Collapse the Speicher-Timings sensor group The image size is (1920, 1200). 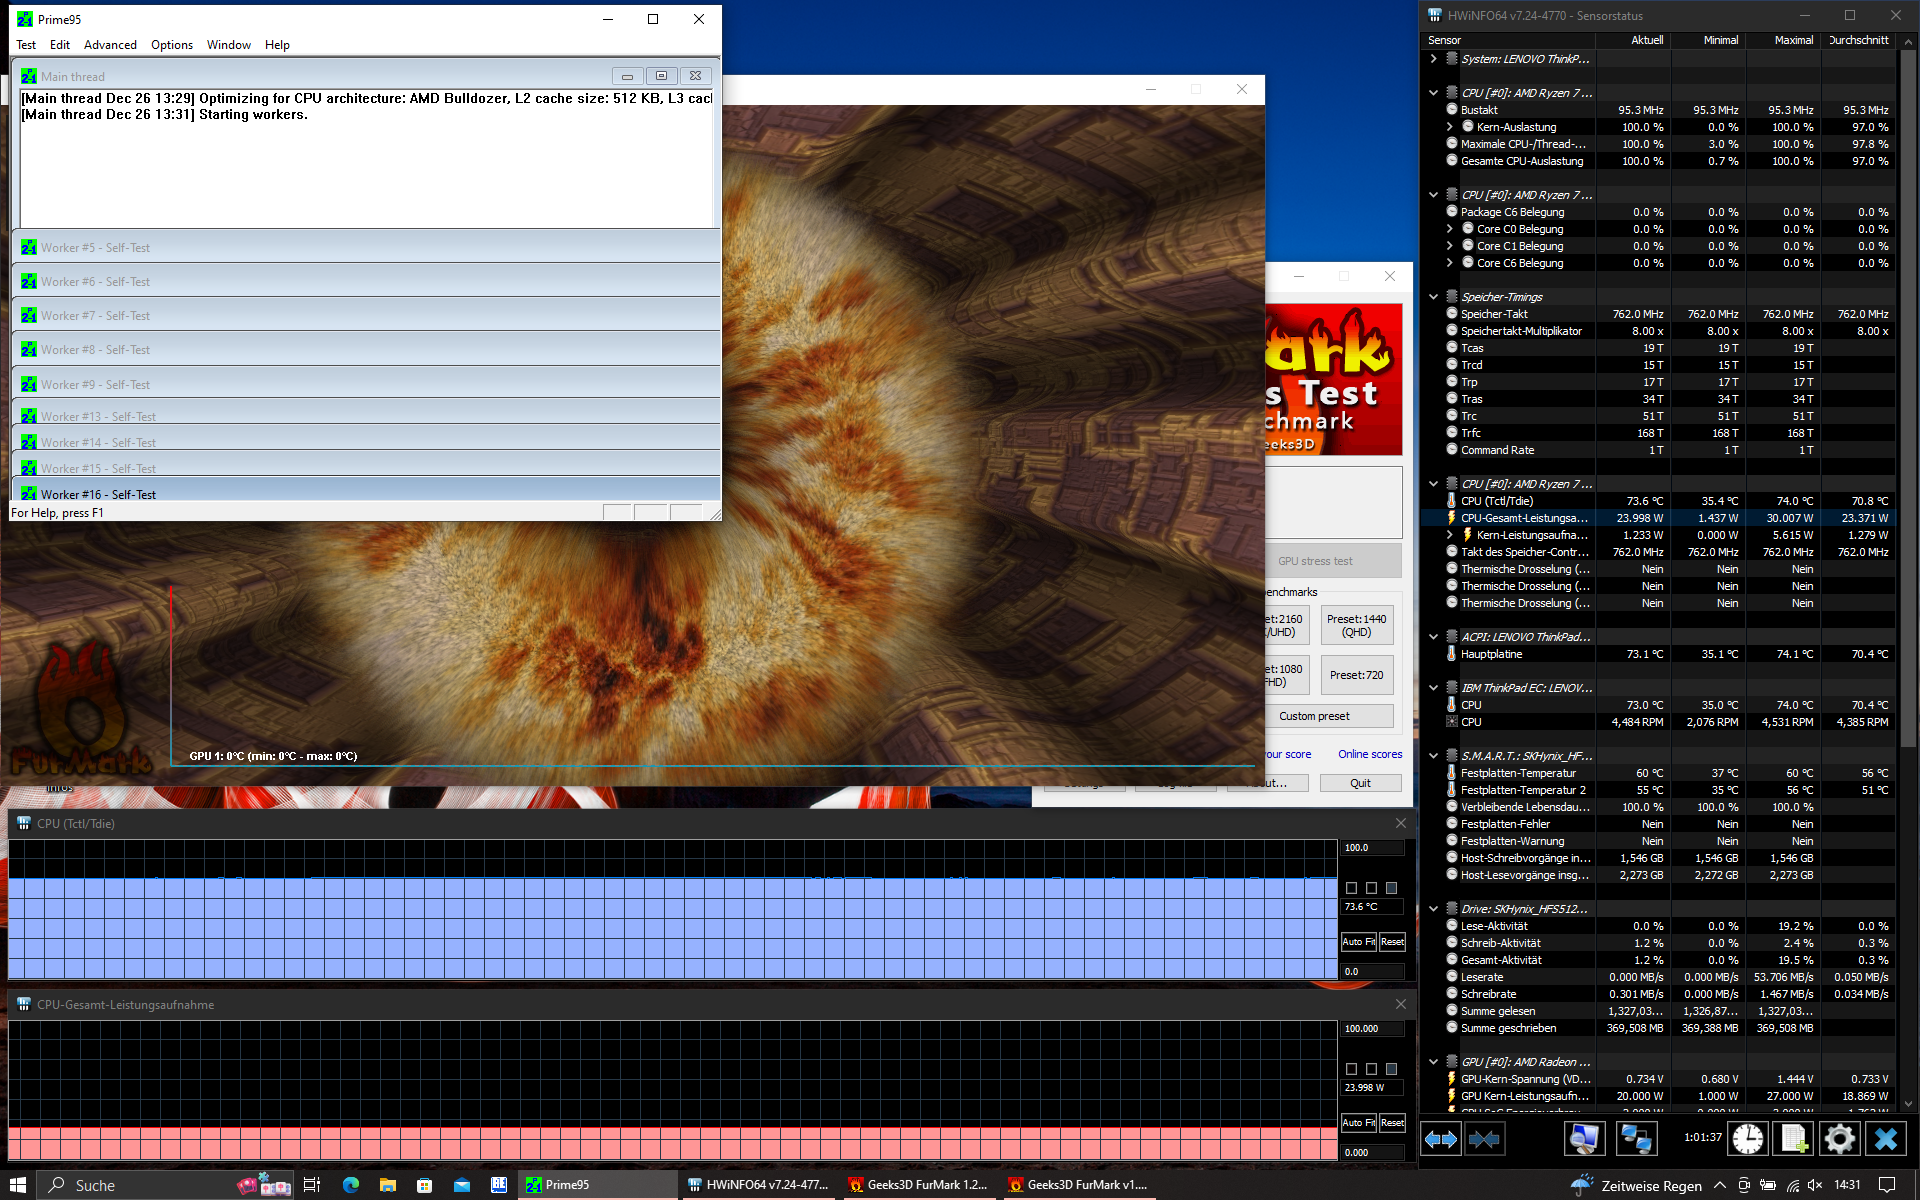coord(1433,297)
